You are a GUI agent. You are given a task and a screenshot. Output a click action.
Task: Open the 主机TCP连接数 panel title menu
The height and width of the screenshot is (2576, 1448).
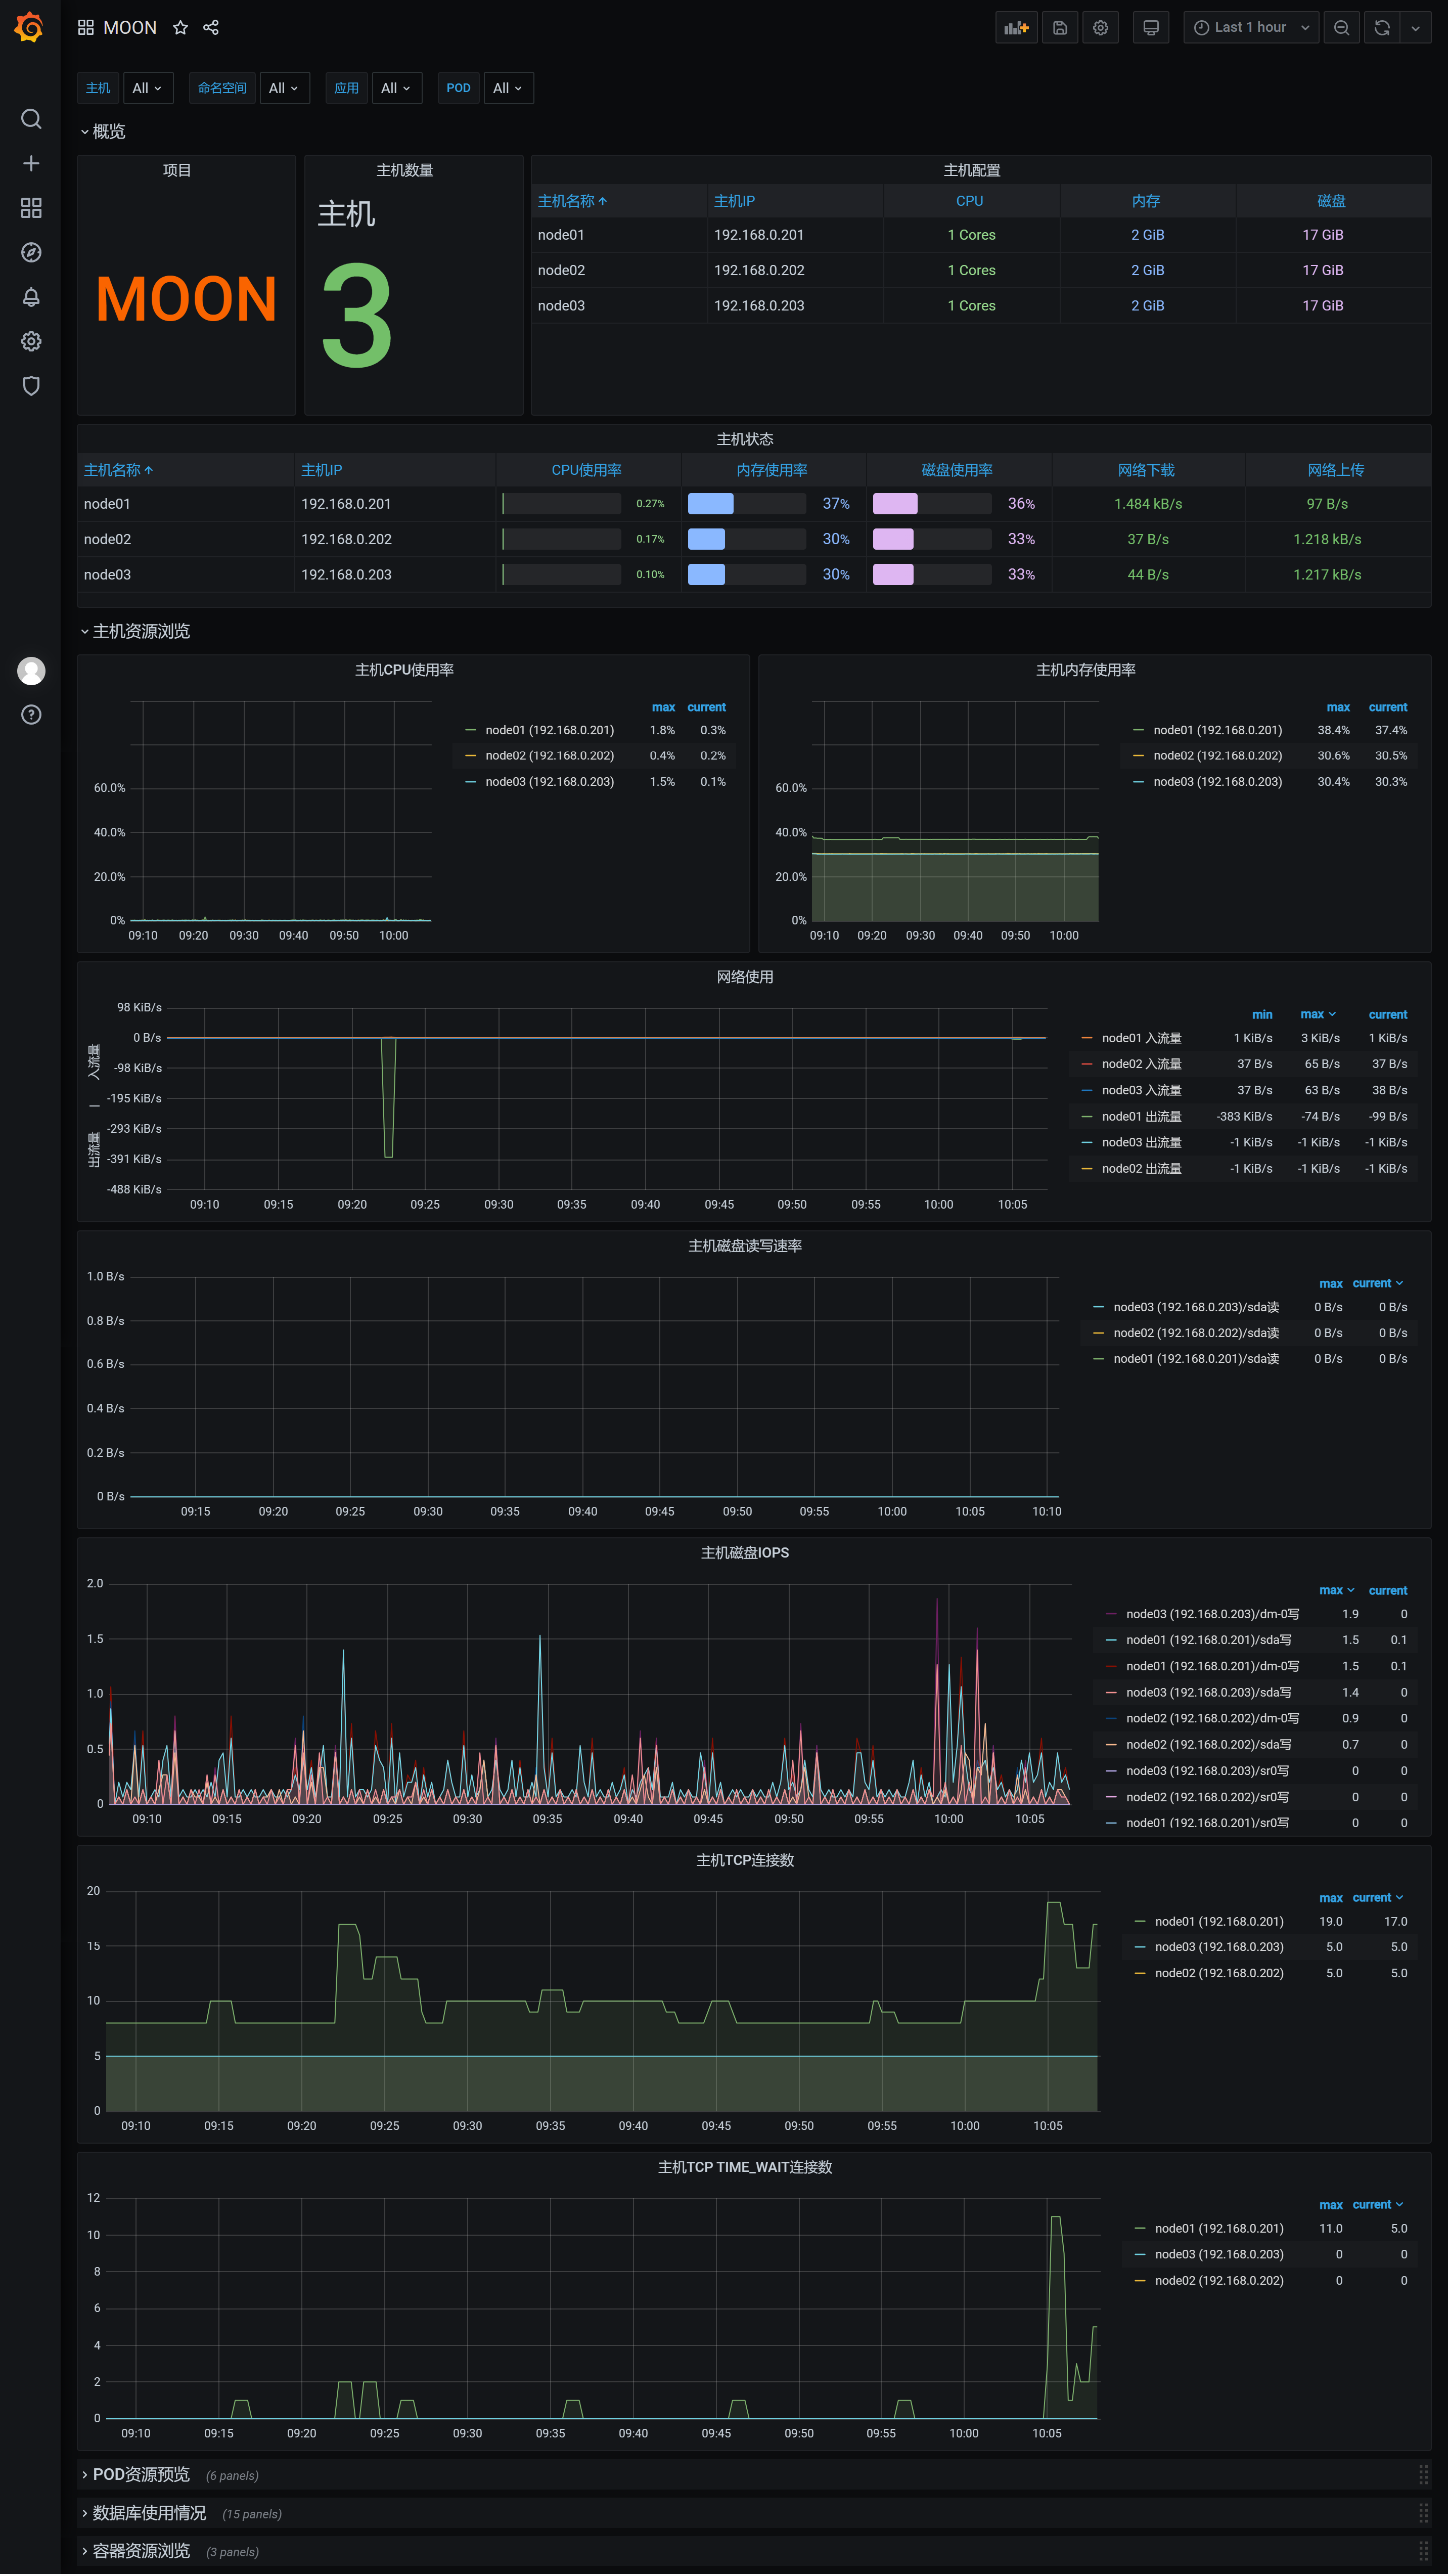click(x=745, y=1860)
